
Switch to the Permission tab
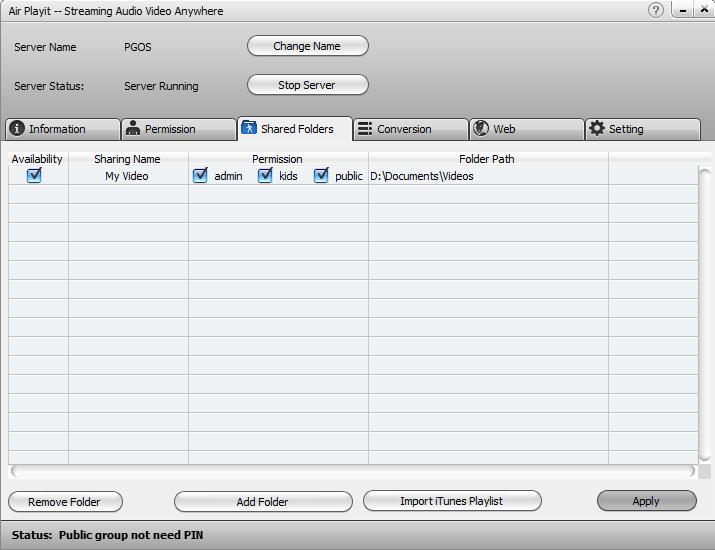click(179, 129)
